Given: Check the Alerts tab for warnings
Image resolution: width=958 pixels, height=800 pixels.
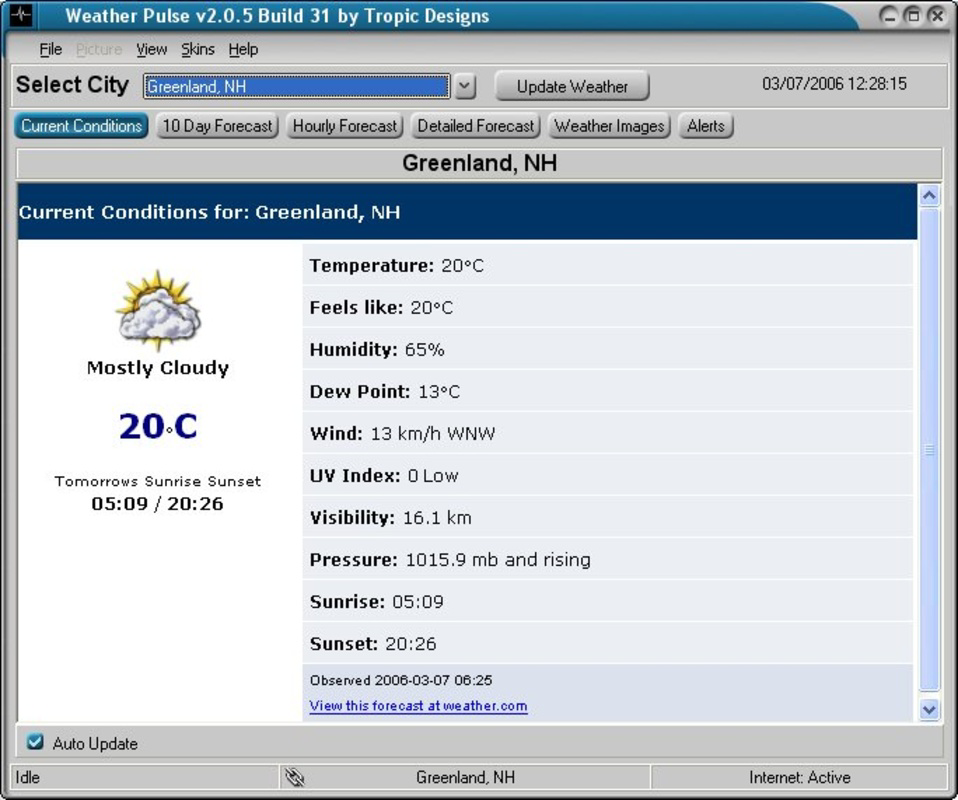Looking at the screenshot, I should click(706, 126).
